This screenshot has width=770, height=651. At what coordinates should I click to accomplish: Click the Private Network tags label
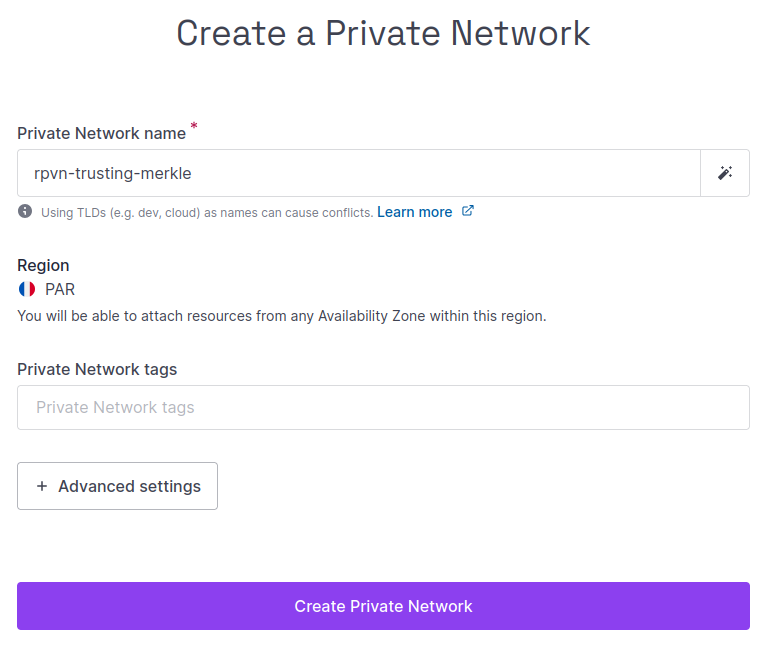tap(97, 369)
